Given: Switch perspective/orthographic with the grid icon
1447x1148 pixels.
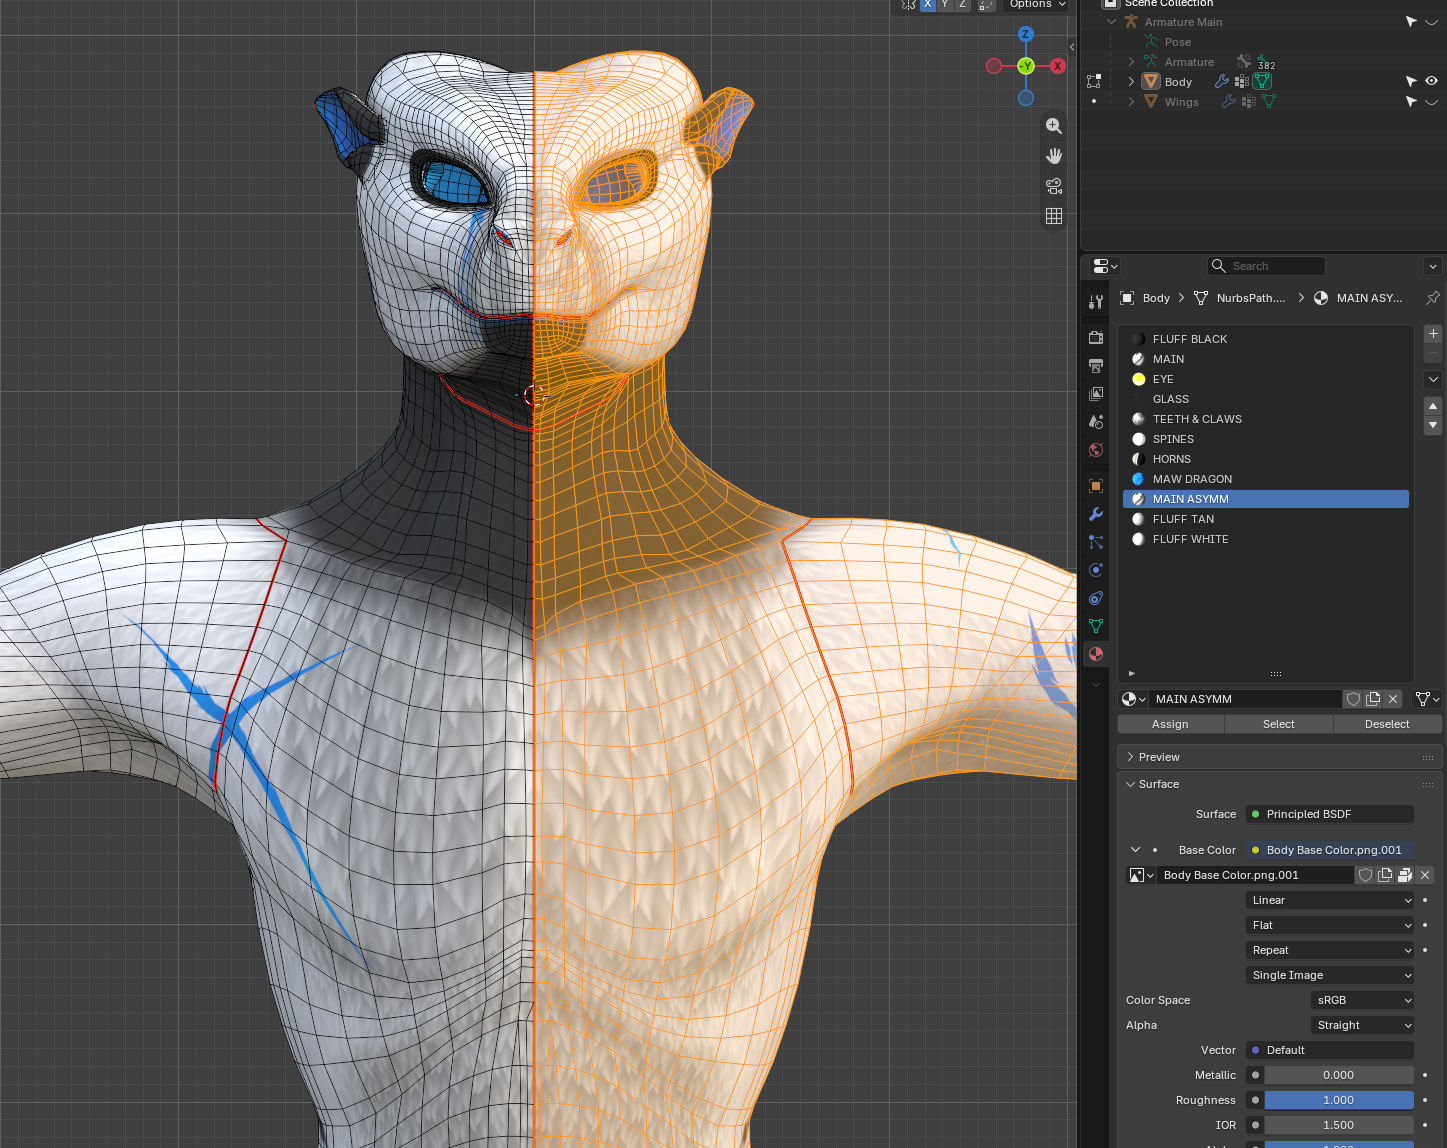Looking at the screenshot, I should 1054,216.
